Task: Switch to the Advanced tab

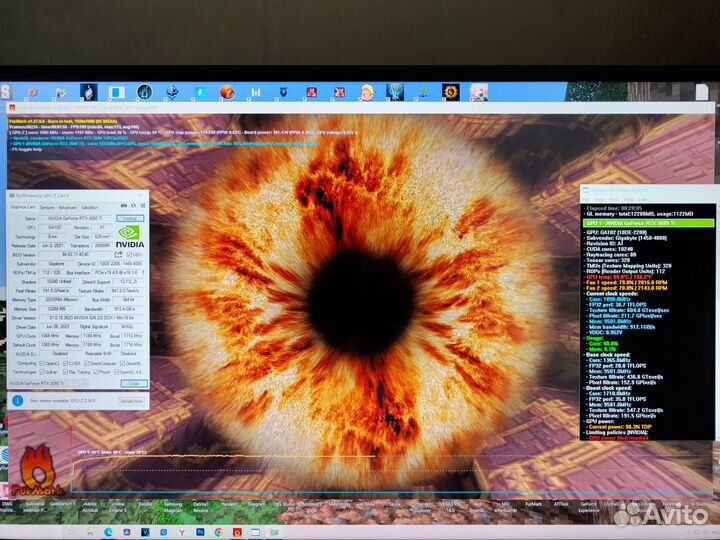Action: tap(68, 208)
